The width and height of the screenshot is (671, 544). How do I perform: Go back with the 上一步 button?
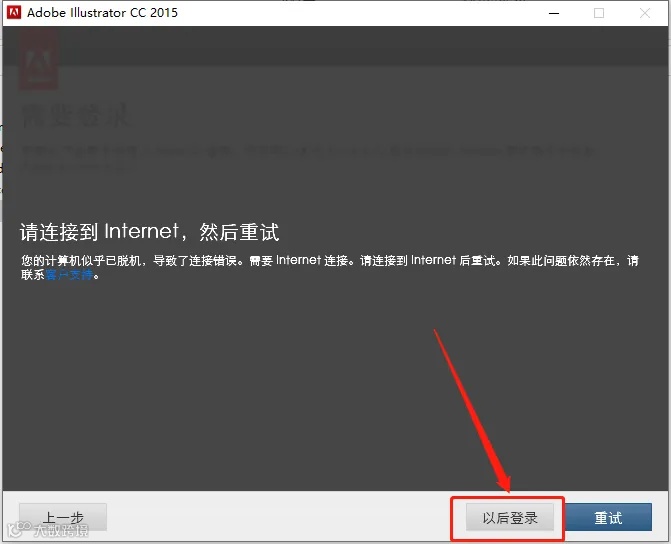pos(63,517)
